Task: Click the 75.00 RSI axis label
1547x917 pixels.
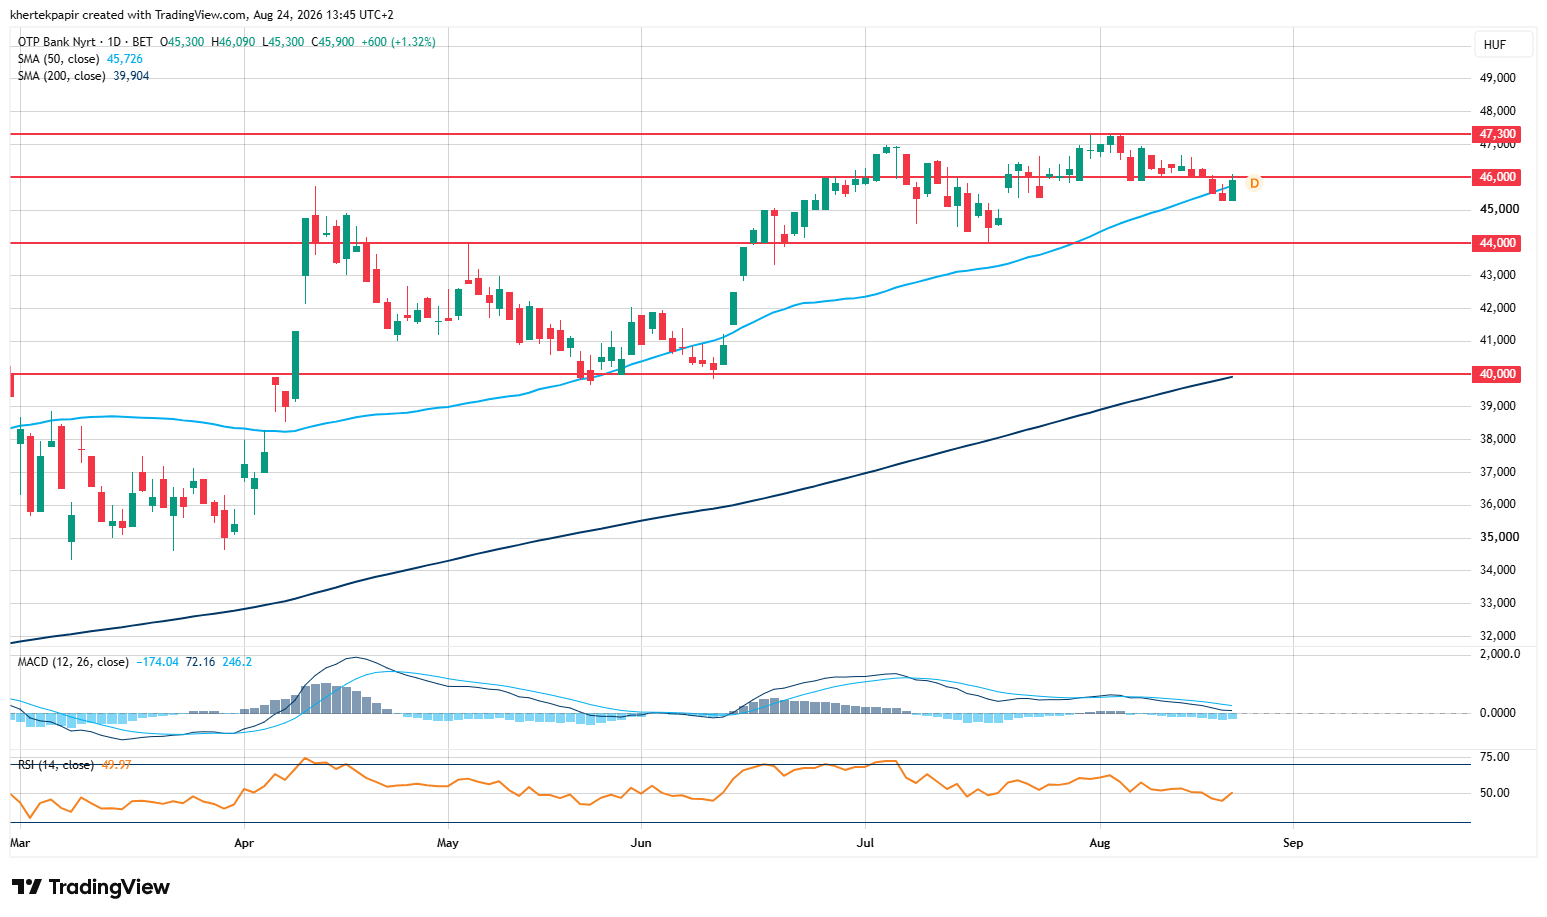Action: (1495, 757)
